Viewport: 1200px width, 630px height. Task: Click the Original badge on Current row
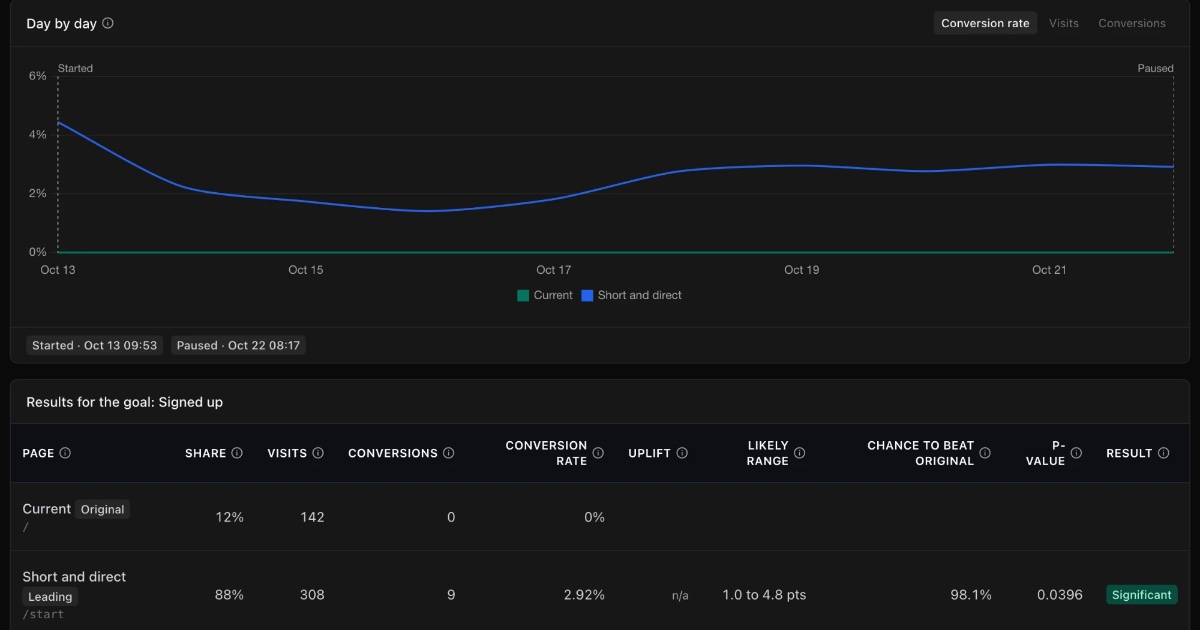pos(103,509)
